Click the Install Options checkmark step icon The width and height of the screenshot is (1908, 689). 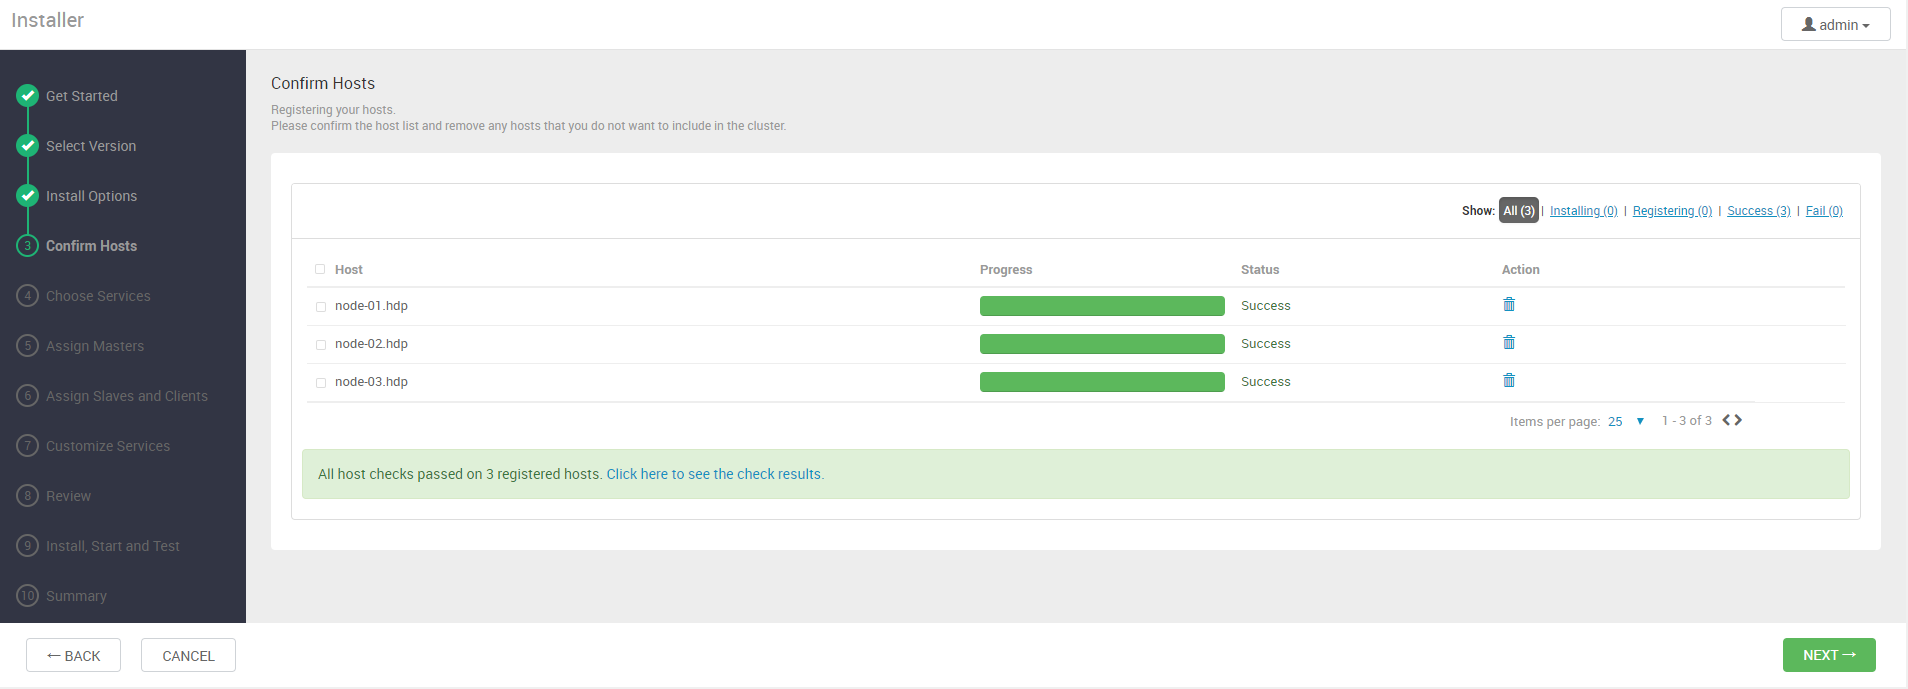click(27, 196)
